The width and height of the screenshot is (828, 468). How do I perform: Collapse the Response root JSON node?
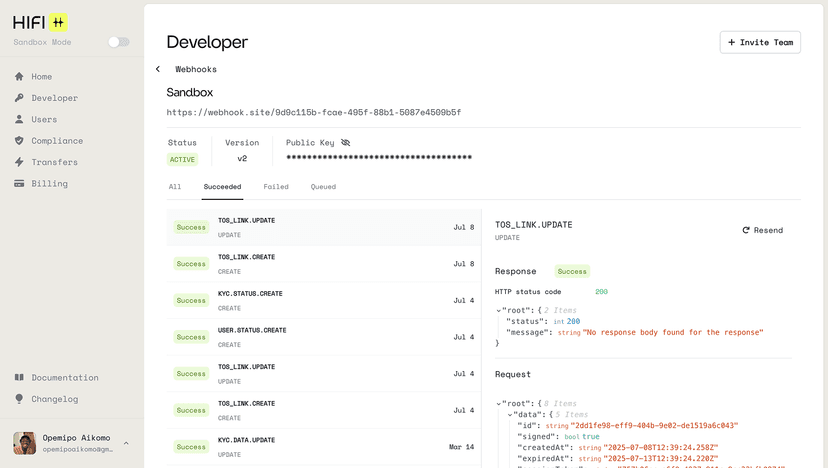click(x=498, y=311)
